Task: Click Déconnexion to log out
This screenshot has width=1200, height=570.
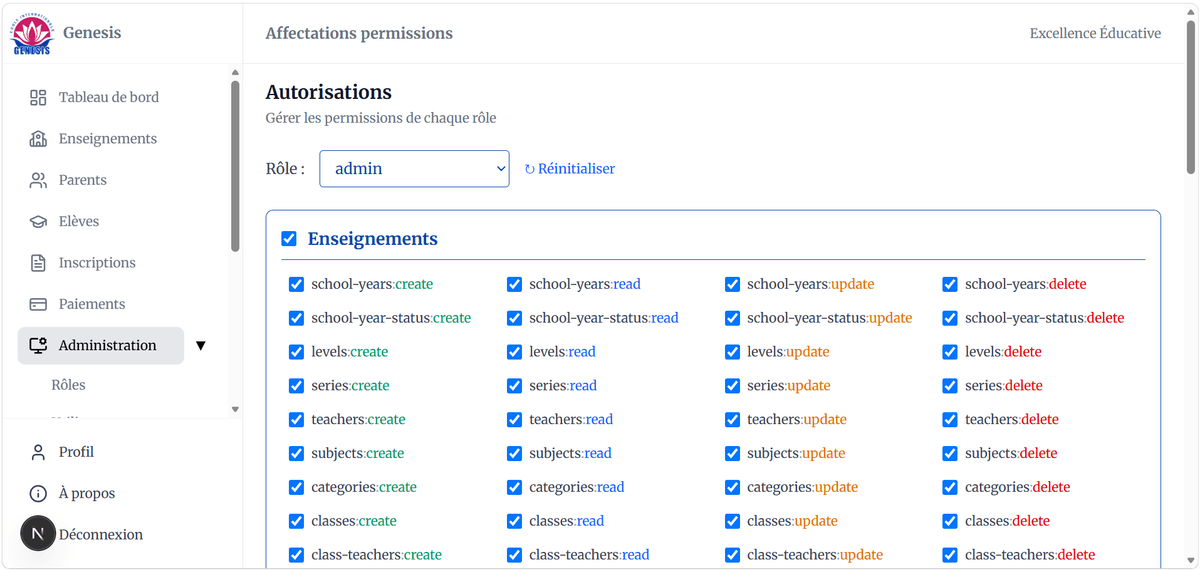Action: 101,535
